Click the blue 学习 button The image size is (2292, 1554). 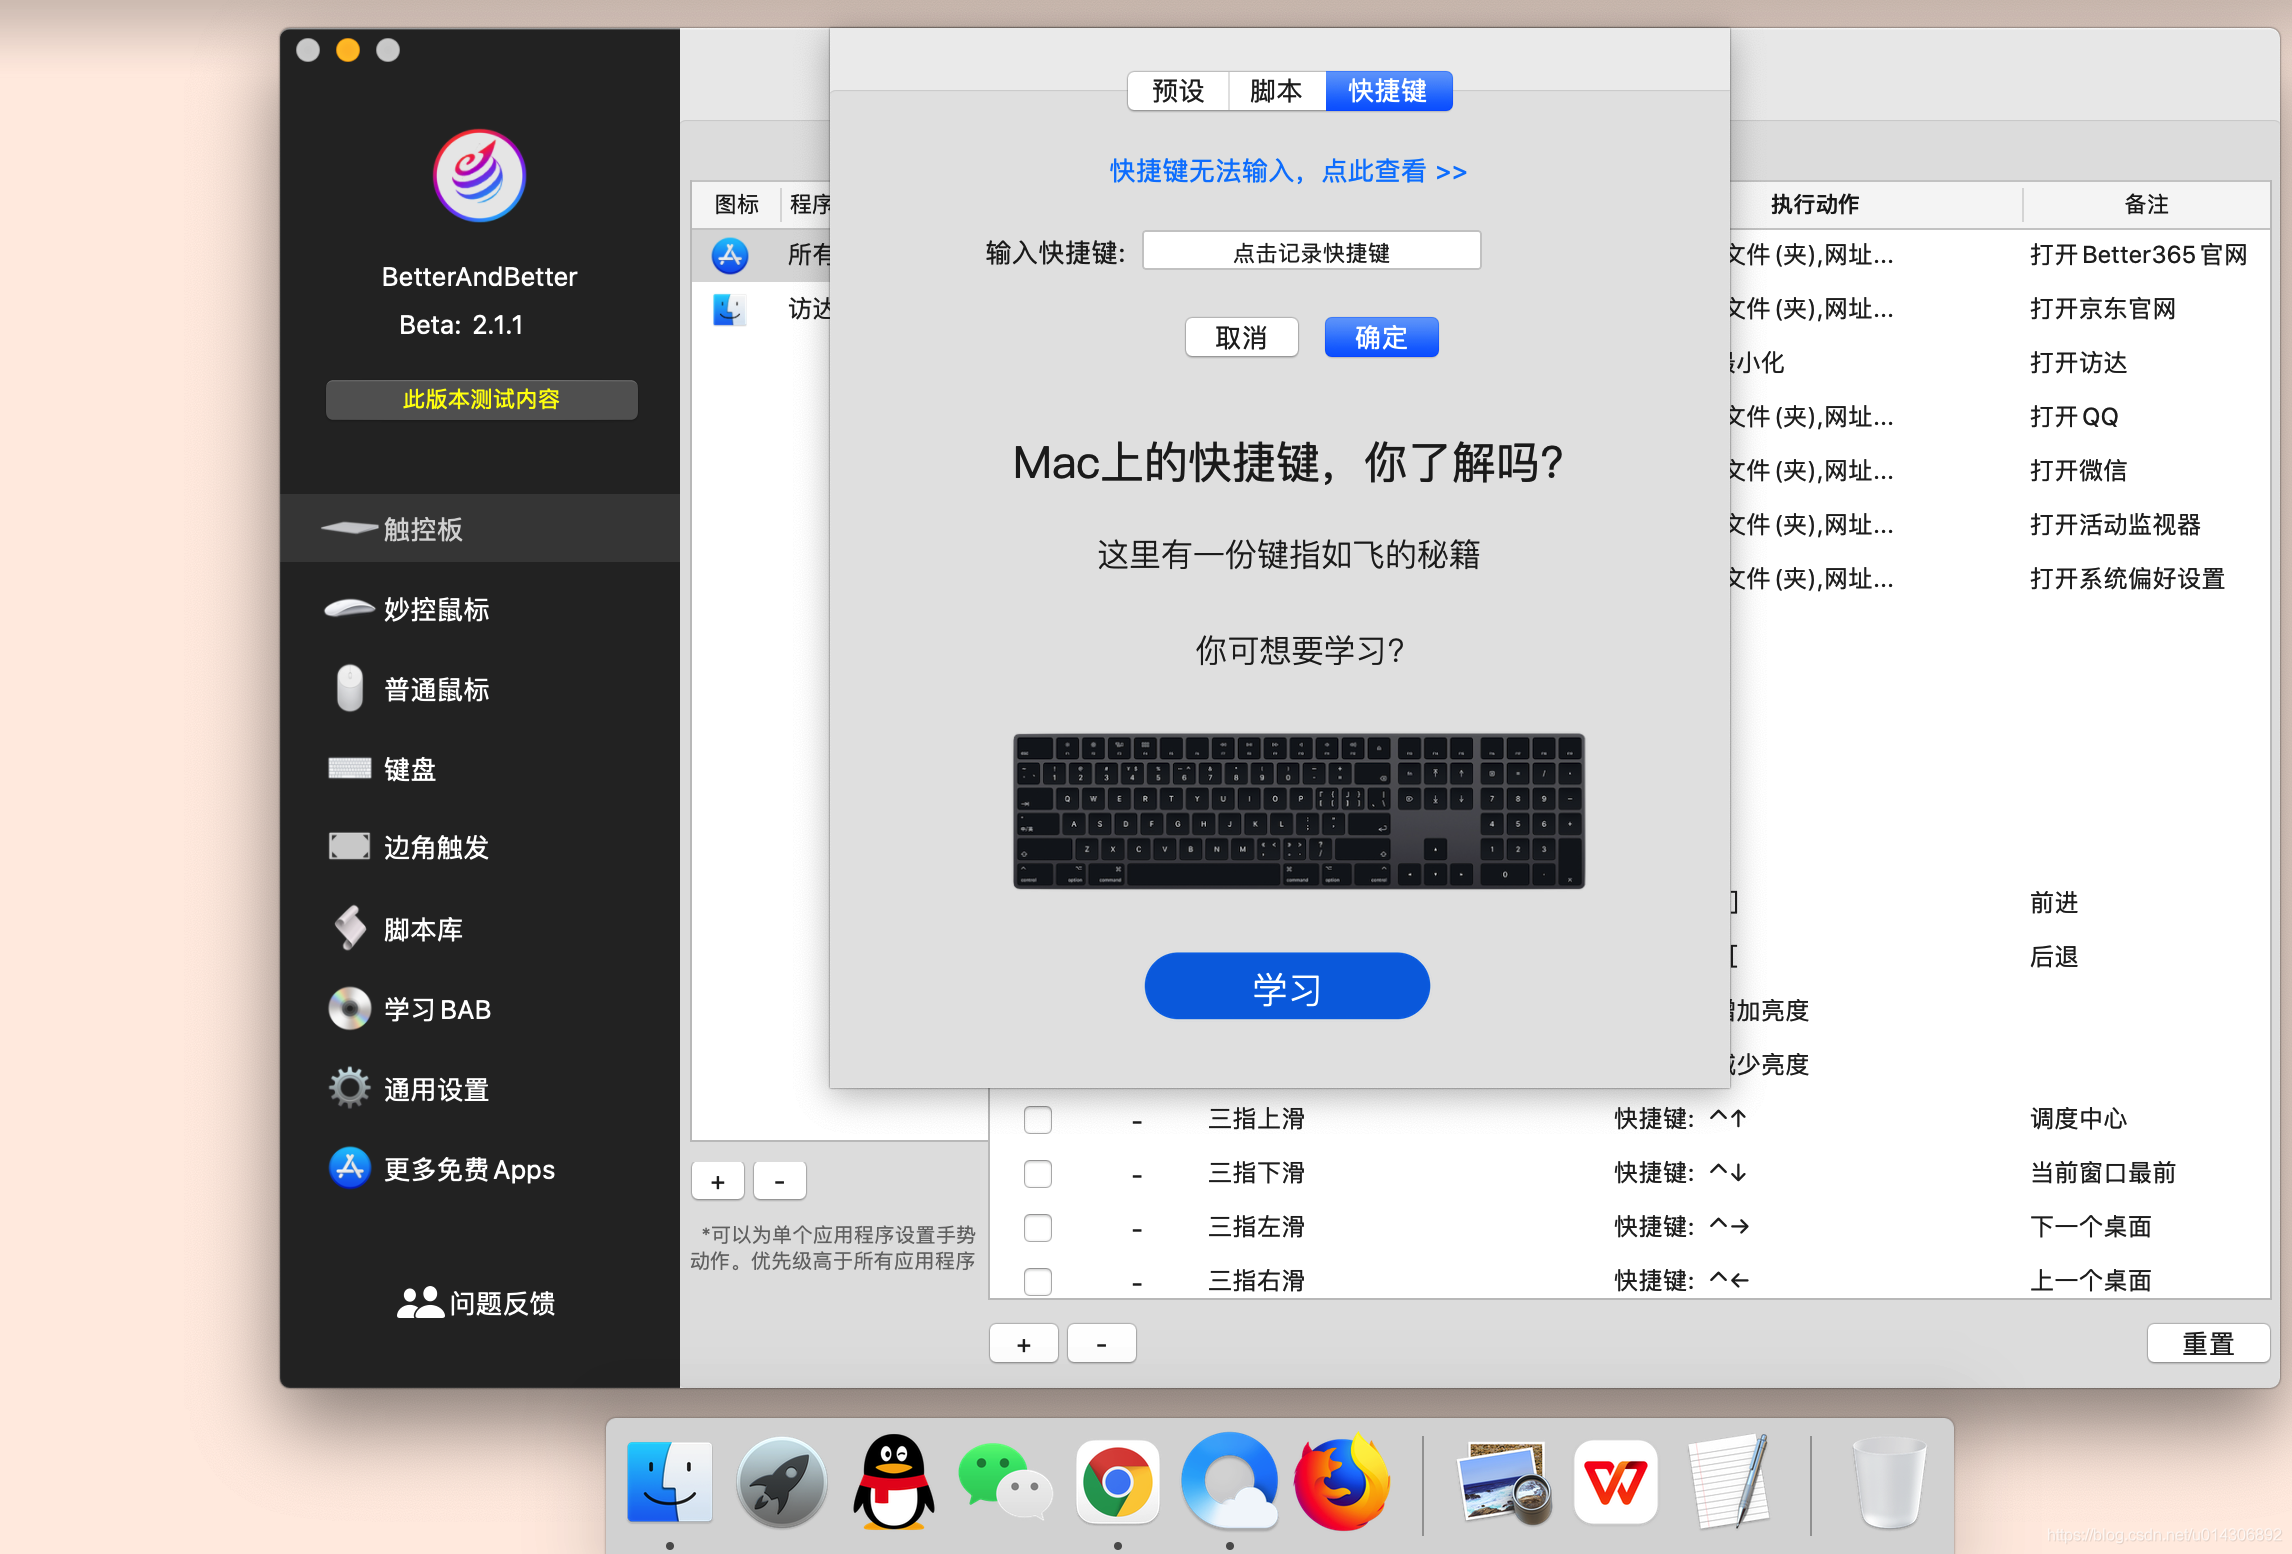click(1287, 986)
